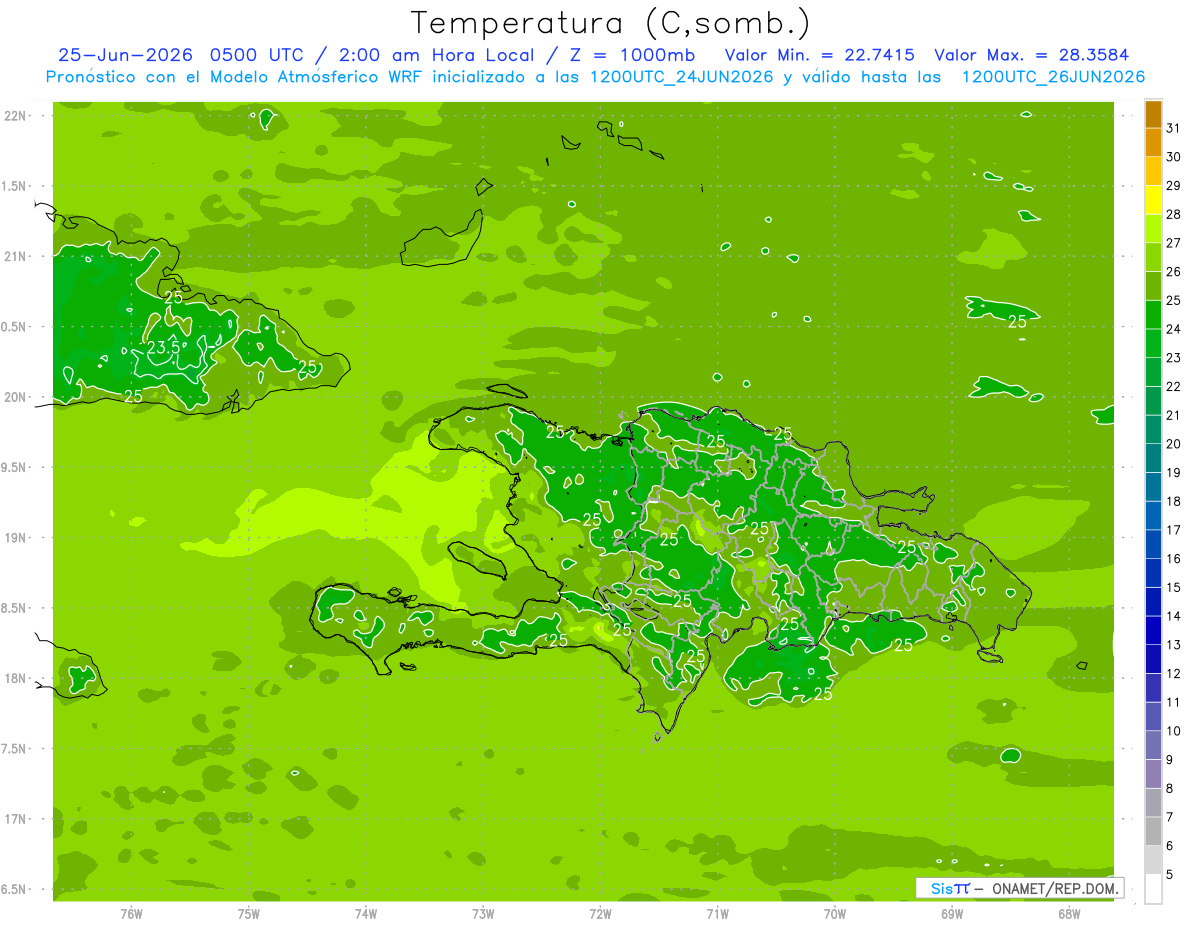Click the legend color band between 19 and 20
The height and width of the screenshot is (927, 1200).
[x=1153, y=458]
